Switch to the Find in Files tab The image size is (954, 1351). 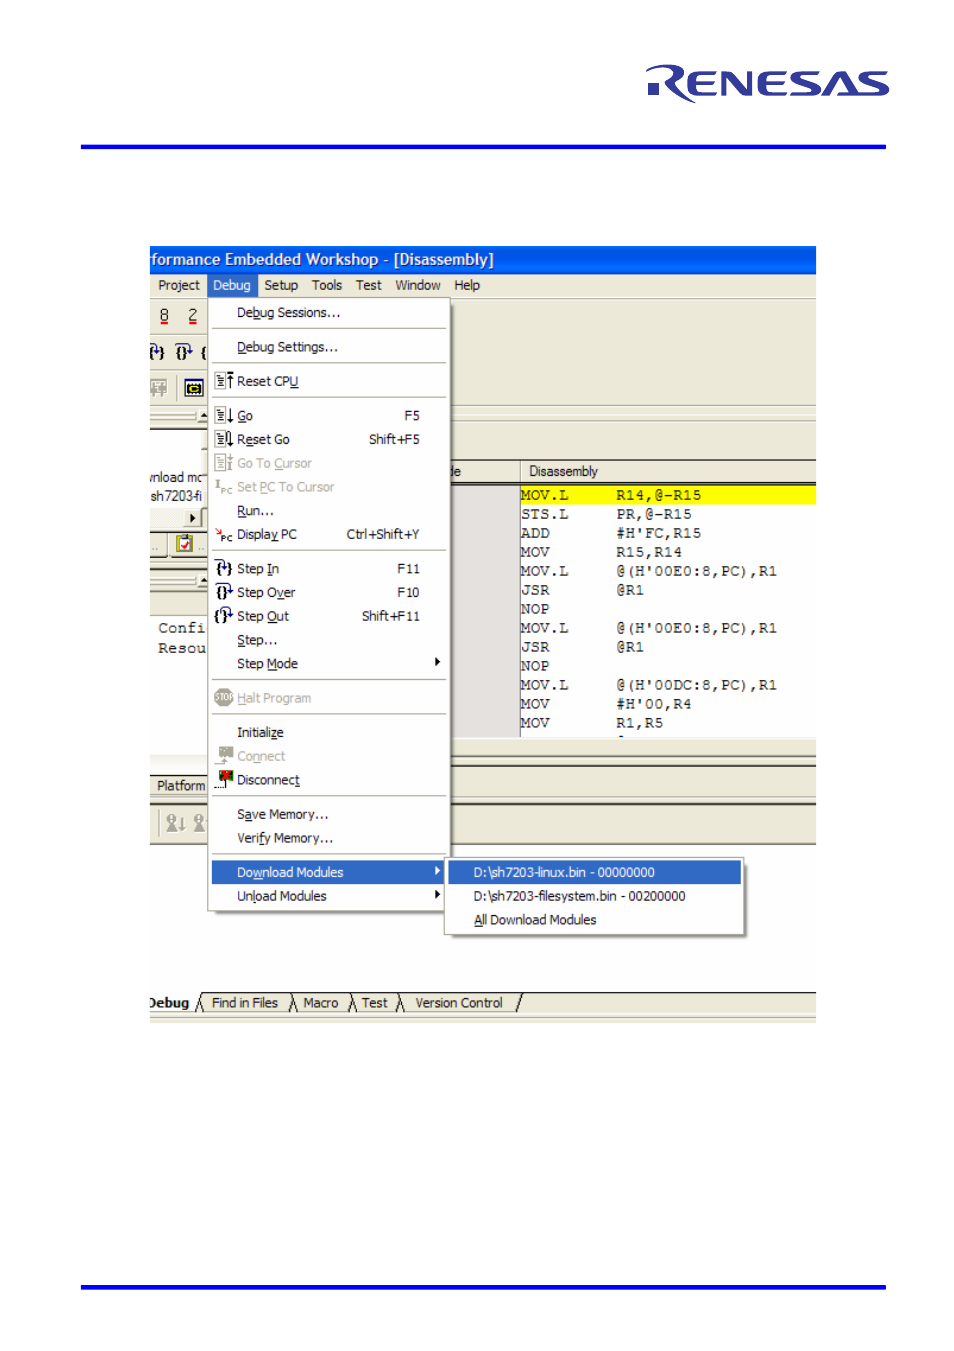(245, 1003)
